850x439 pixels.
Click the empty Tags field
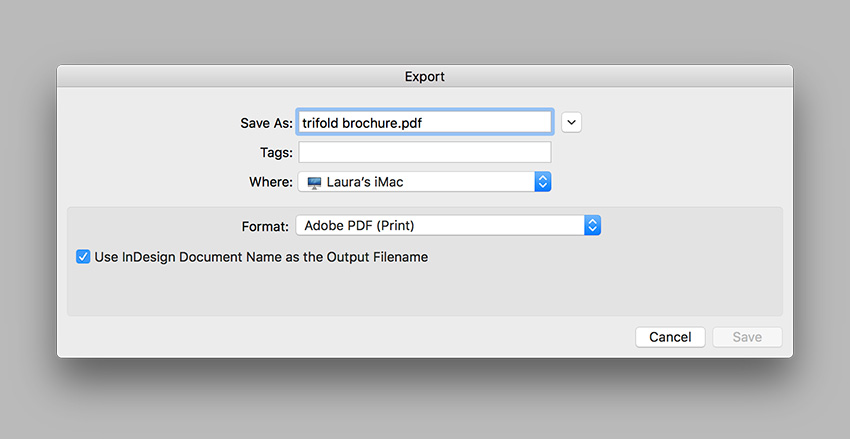pos(424,152)
